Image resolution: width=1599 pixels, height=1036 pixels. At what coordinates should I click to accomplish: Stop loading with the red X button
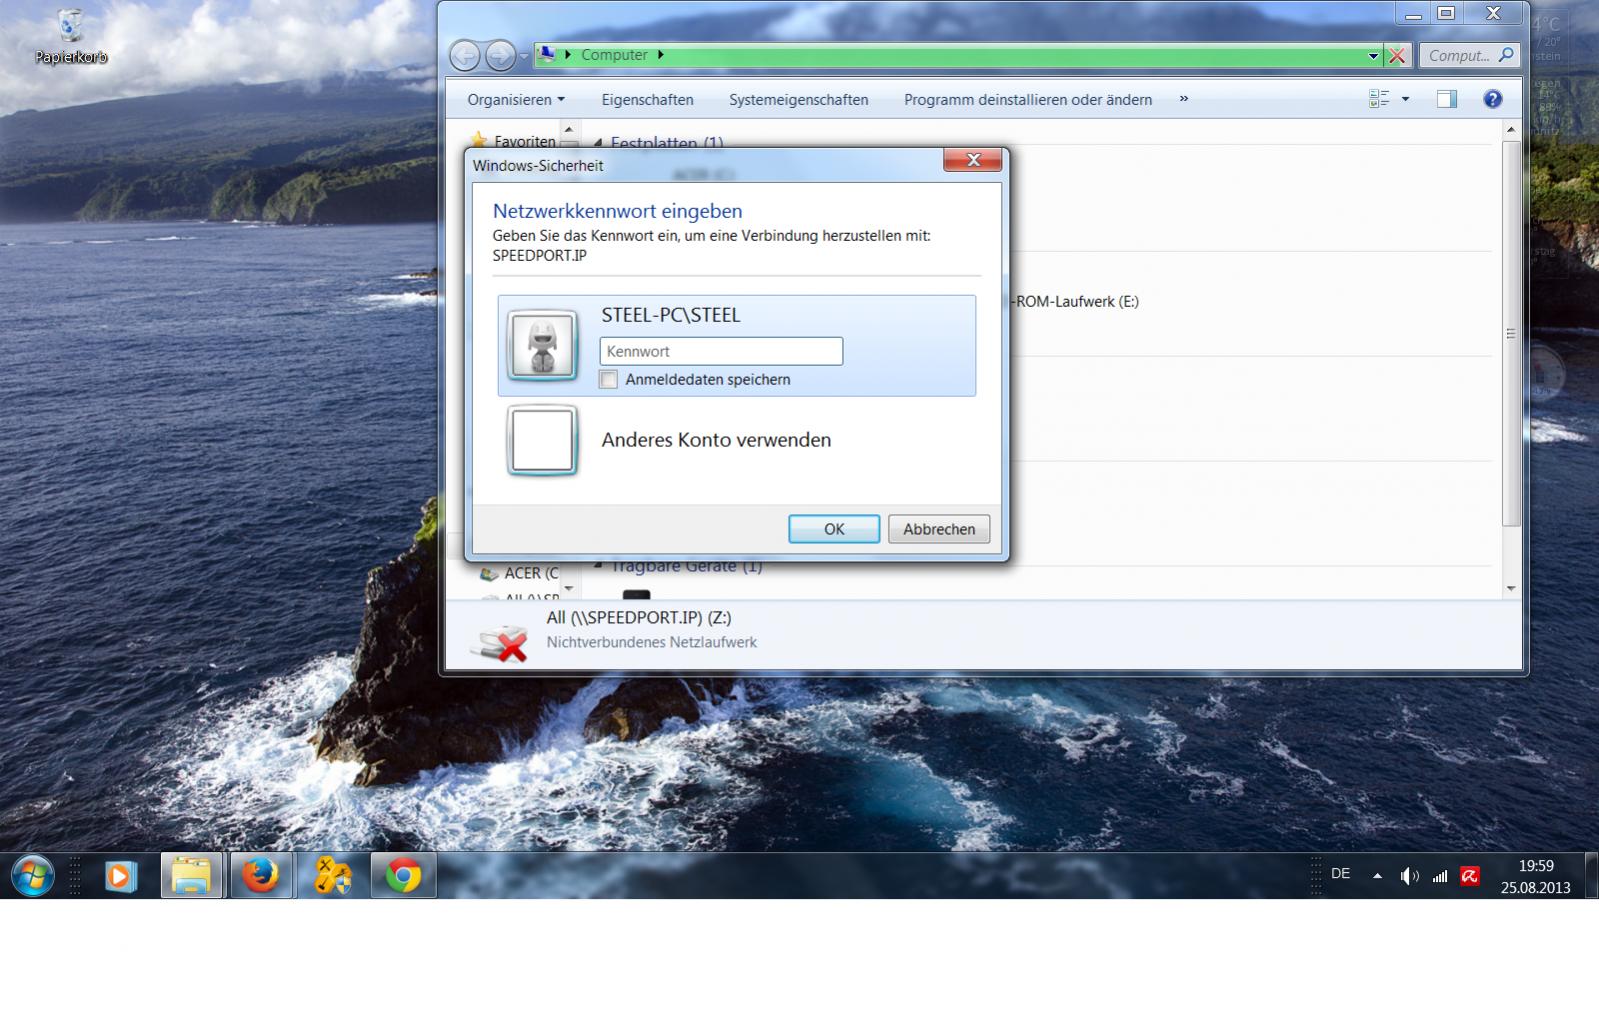(x=1397, y=57)
